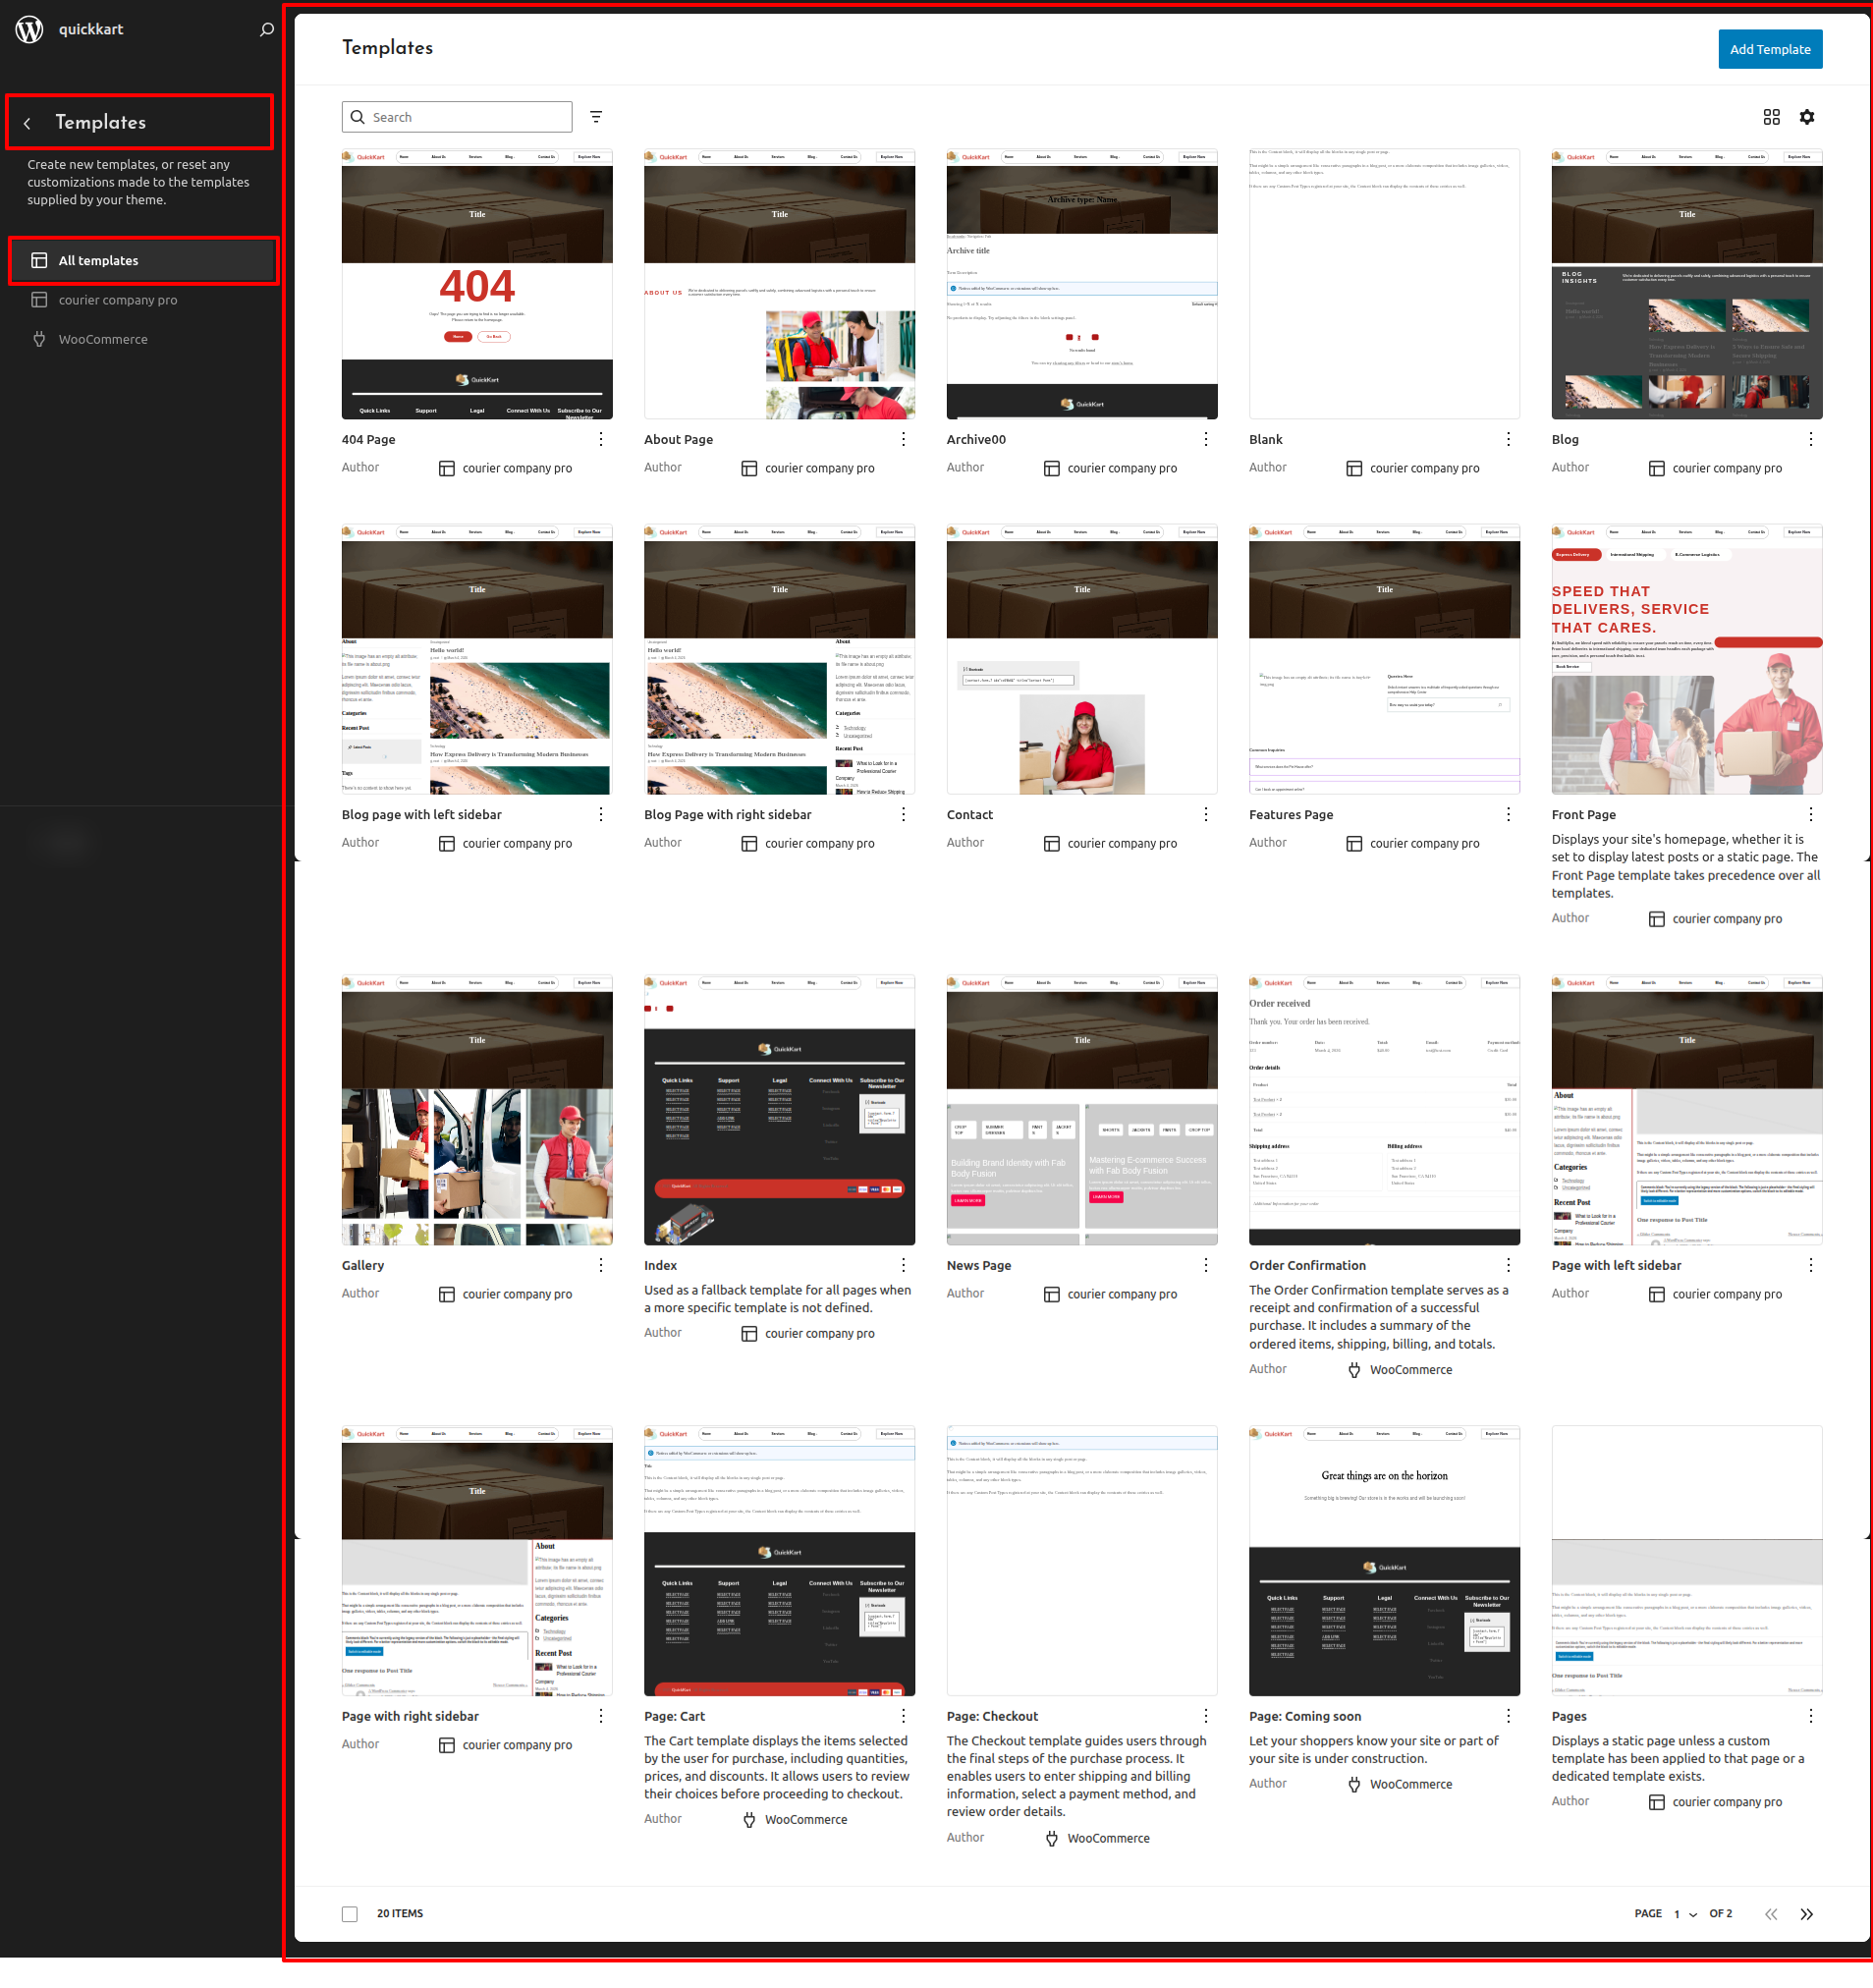Image resolution: width=1873 pixels, height=1988 pixels.
Task: Open the page number dropdown
Action: (1685, 1914)
